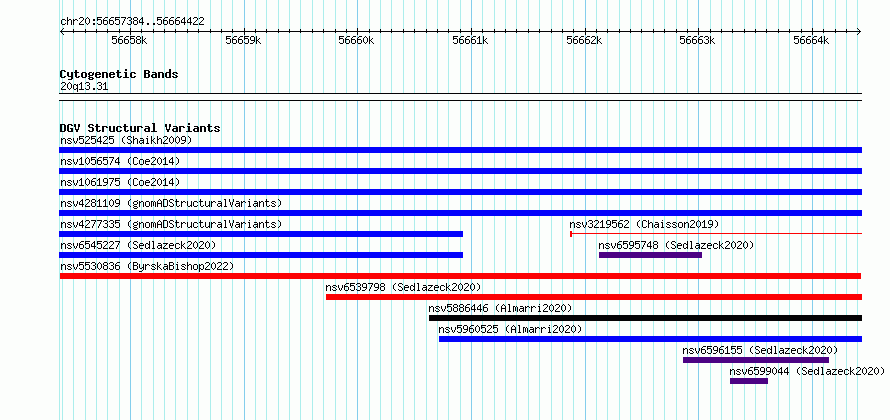Click the 56664k ruler tick label

coord(812,41)
